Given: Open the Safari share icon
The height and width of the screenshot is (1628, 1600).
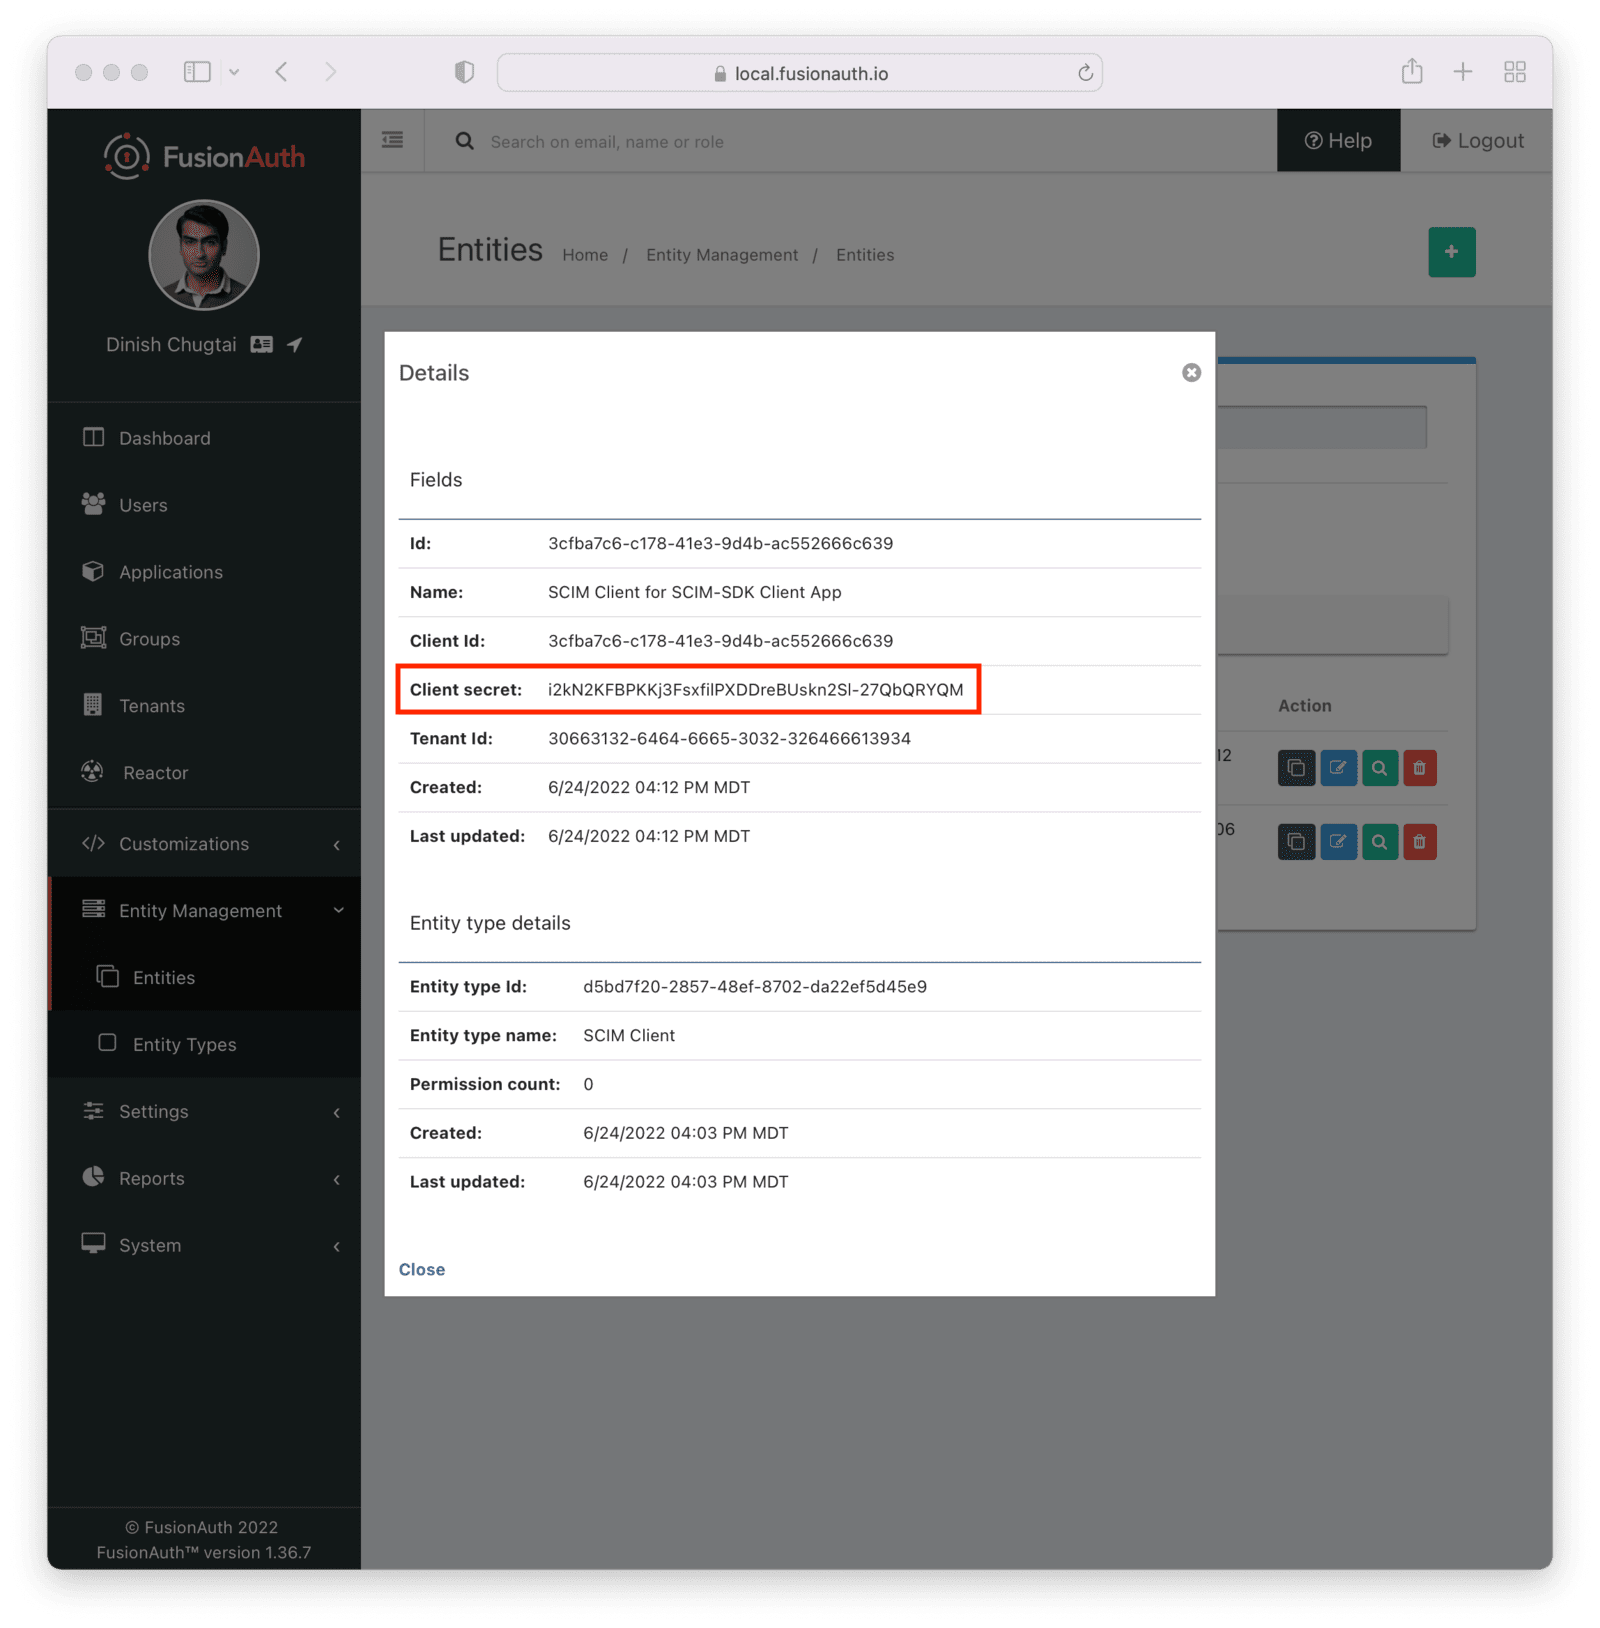Looking at the screenshot, I should (1411, 72).
